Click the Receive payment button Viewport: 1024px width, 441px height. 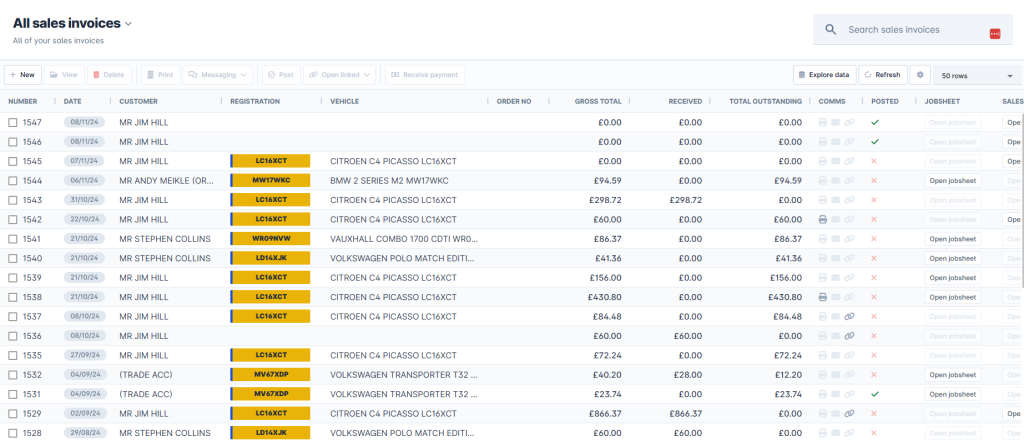click(425, 75)
